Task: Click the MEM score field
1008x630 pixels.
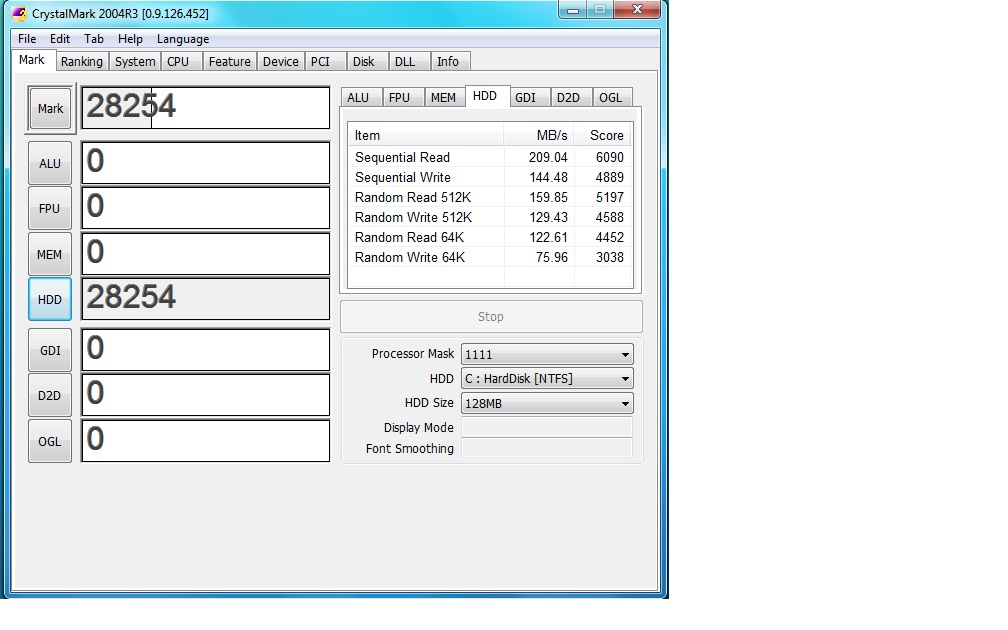Action: (206, 254)
